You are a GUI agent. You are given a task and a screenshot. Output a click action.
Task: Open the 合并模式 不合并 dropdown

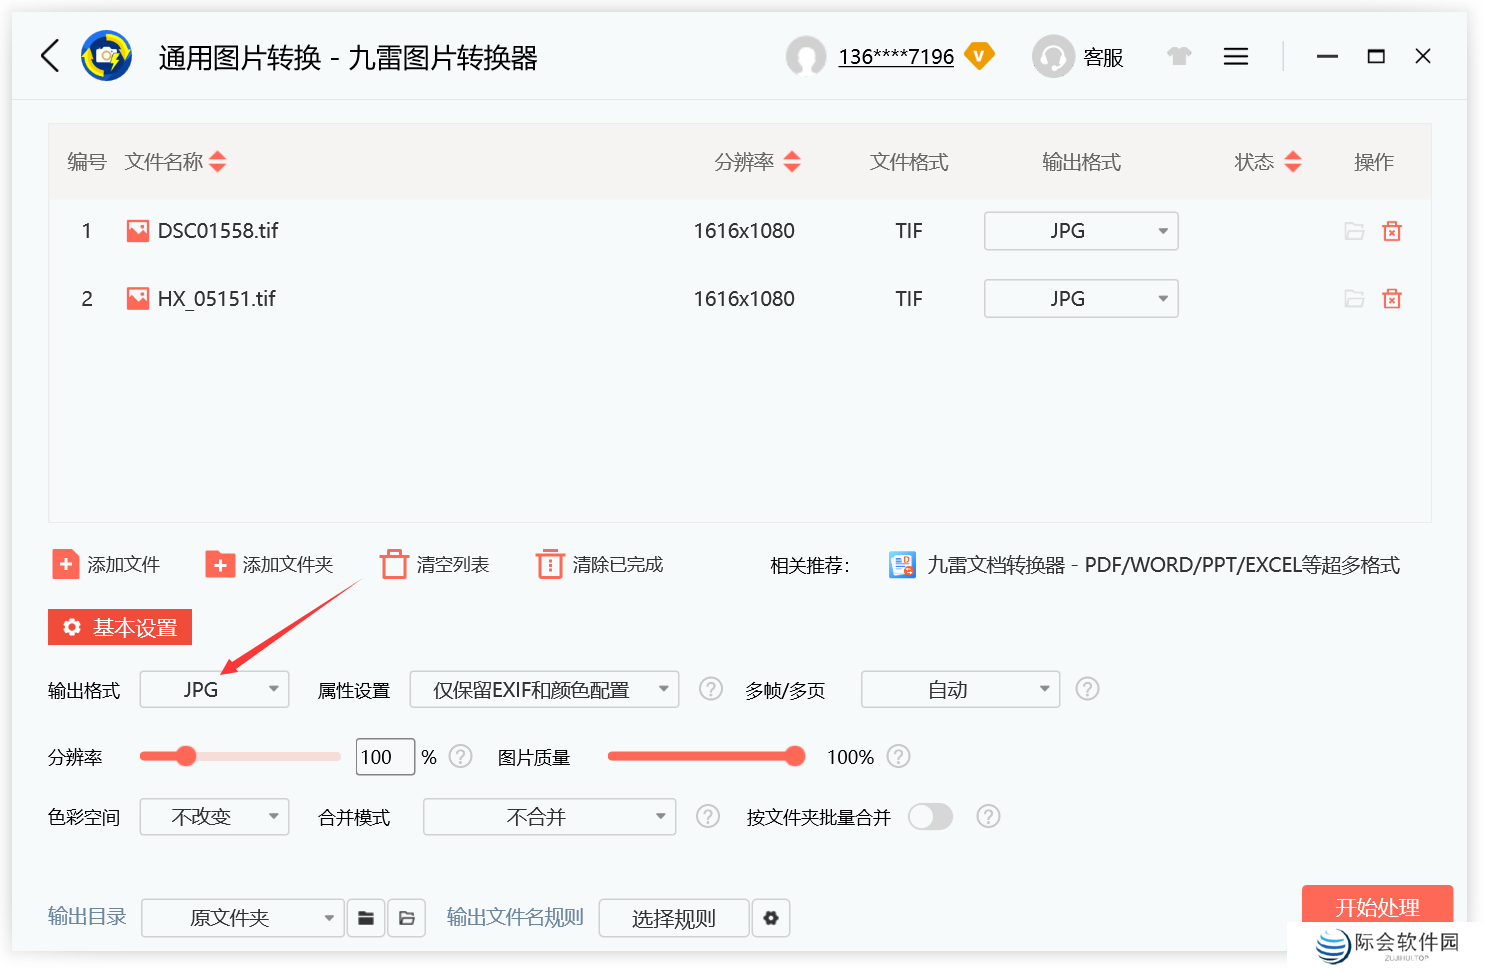point(549,816)
